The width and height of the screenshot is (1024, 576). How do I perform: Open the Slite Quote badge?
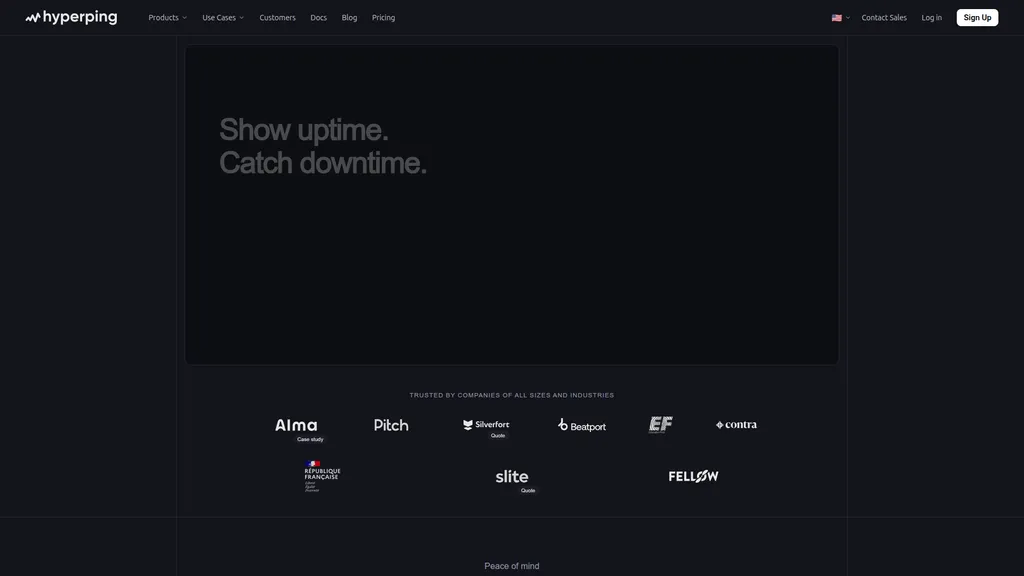coord(528,490)
